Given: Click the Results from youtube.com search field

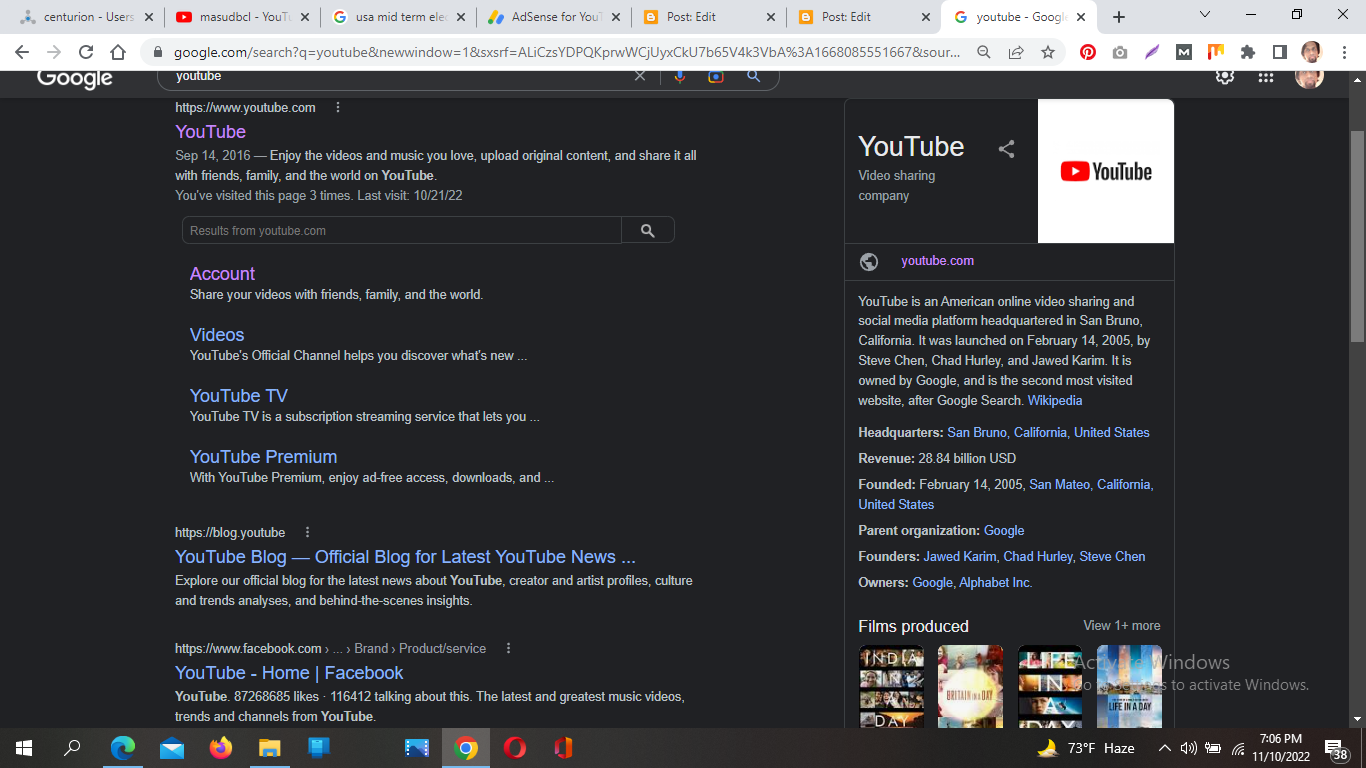Looking at the screenshot, I should (402, 230).
